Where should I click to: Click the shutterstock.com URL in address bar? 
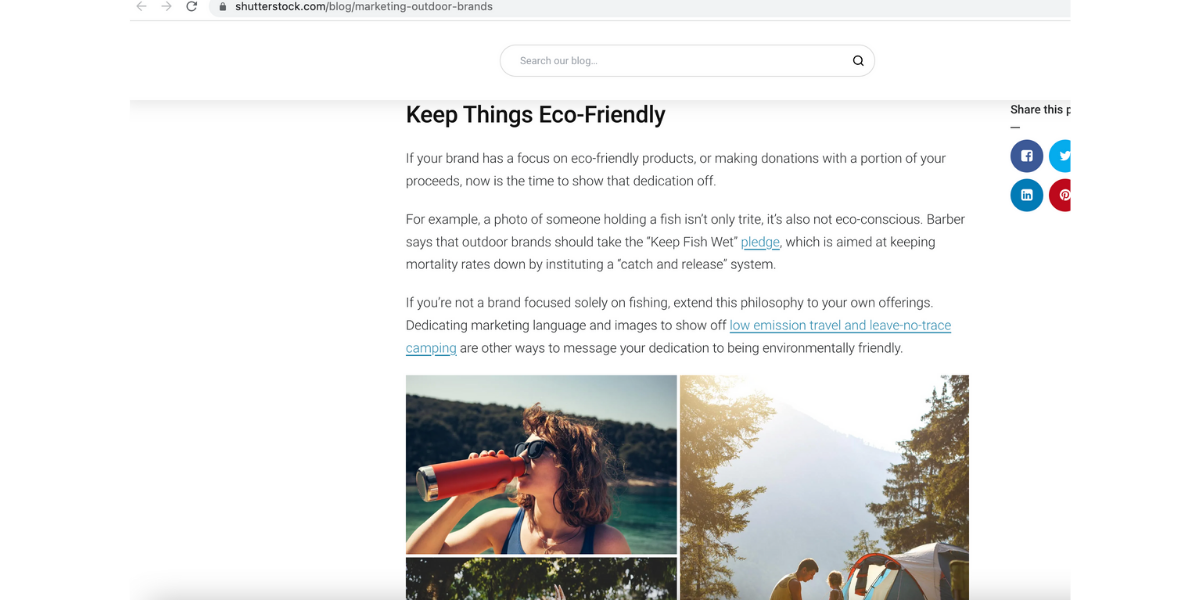(363, 6)
